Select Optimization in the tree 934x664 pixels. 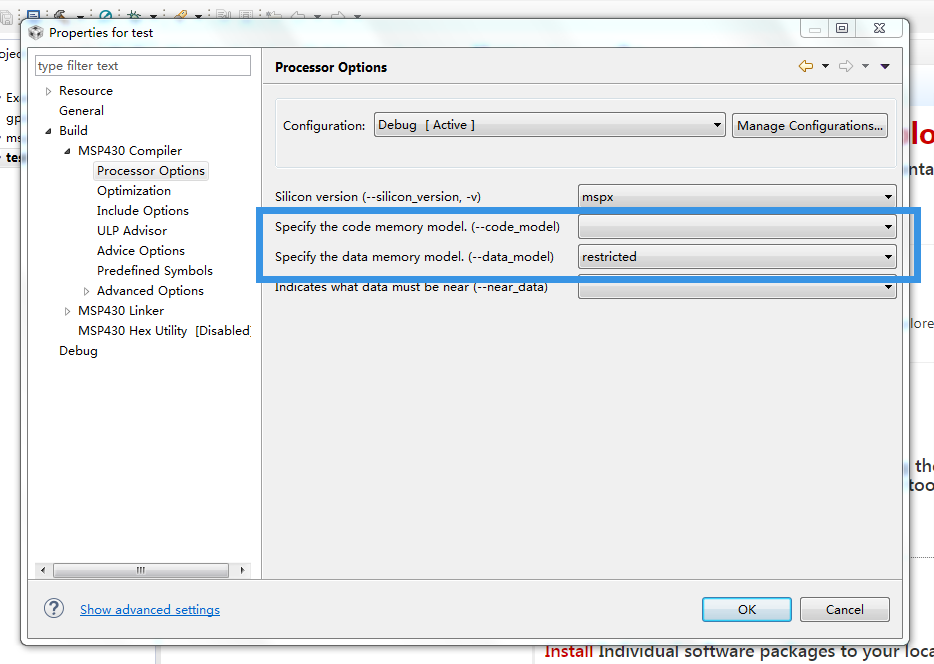tap(134, 191)
